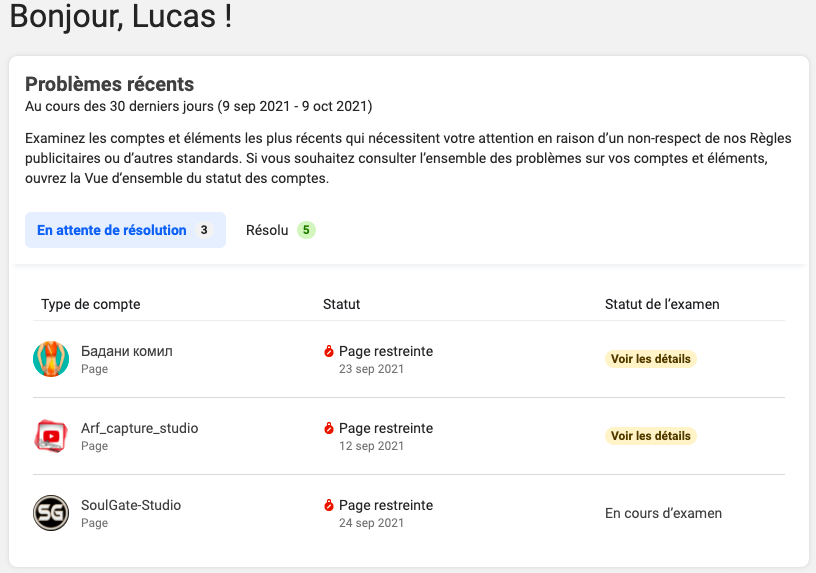Switch to the Résolu tab
Screen dimensions: 816x573
click(x=280, y=230)
